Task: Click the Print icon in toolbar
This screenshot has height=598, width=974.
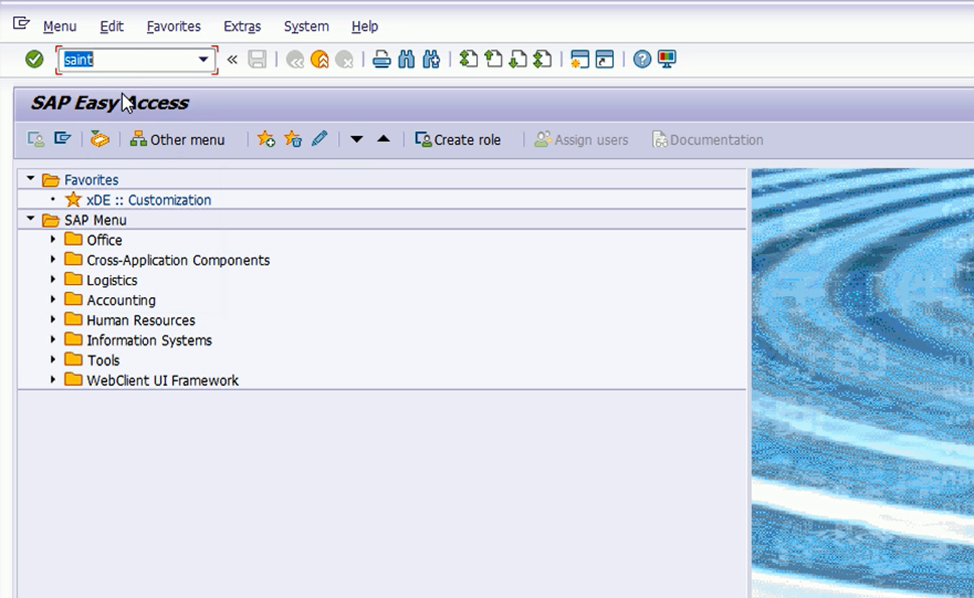Action: click(381, 60)
